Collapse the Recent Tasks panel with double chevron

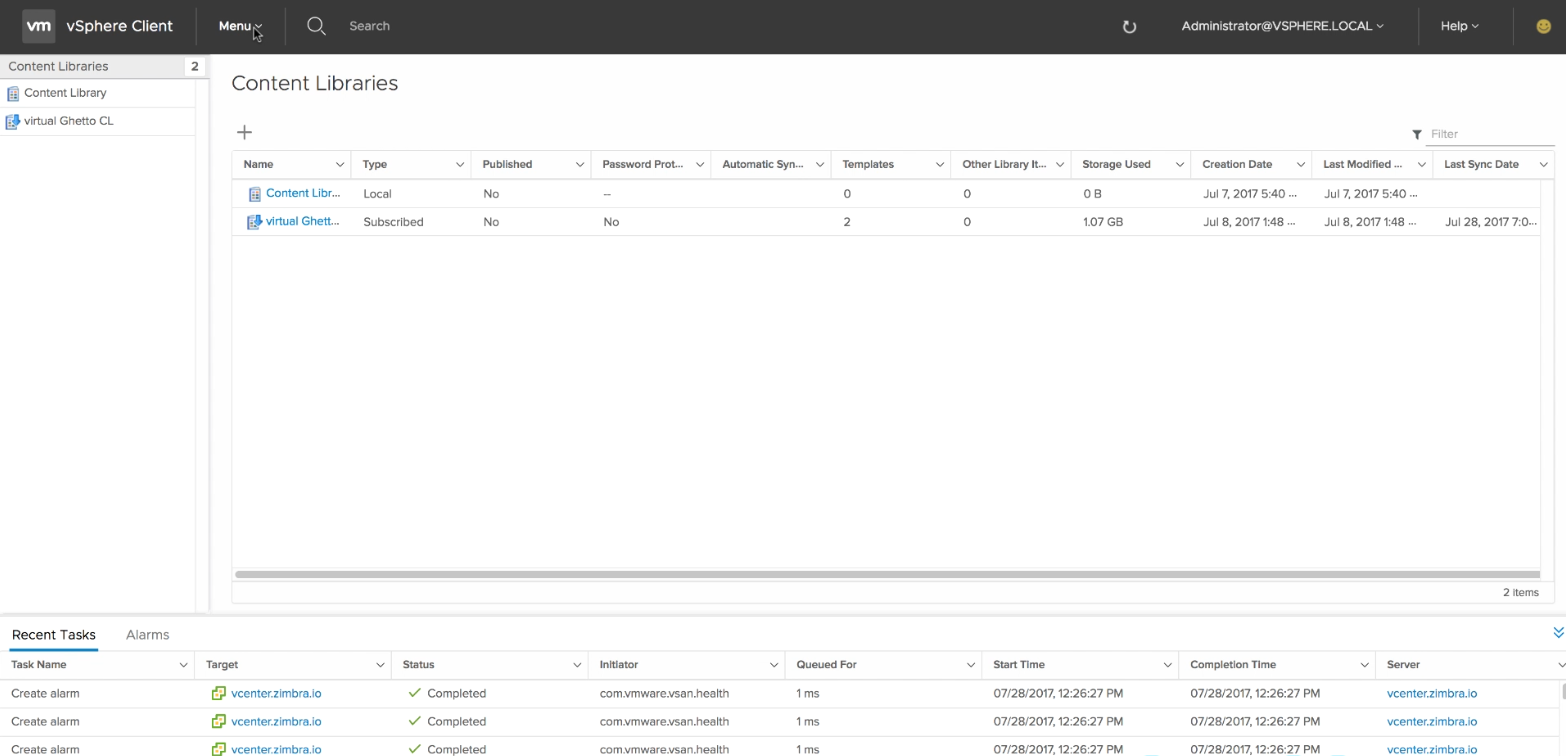click(1558, 632)
